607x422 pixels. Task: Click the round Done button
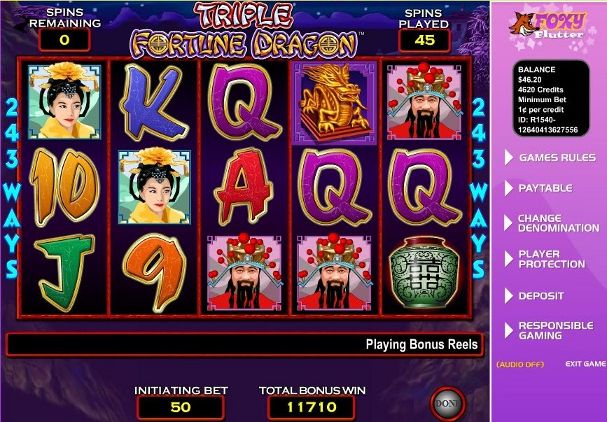[448, 404]
